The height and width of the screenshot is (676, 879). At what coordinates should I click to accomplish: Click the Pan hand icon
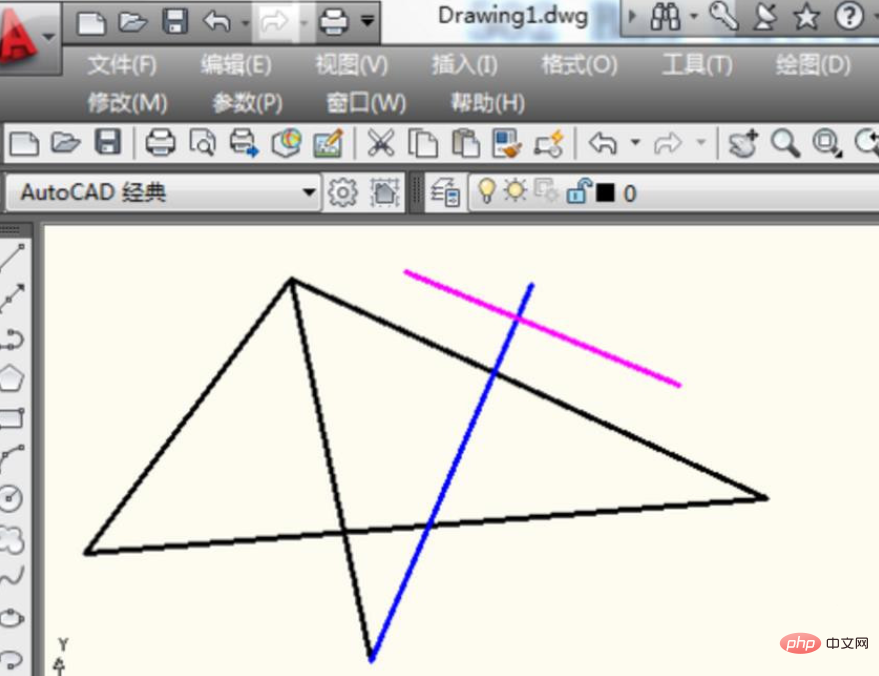(x=743, y=143)
